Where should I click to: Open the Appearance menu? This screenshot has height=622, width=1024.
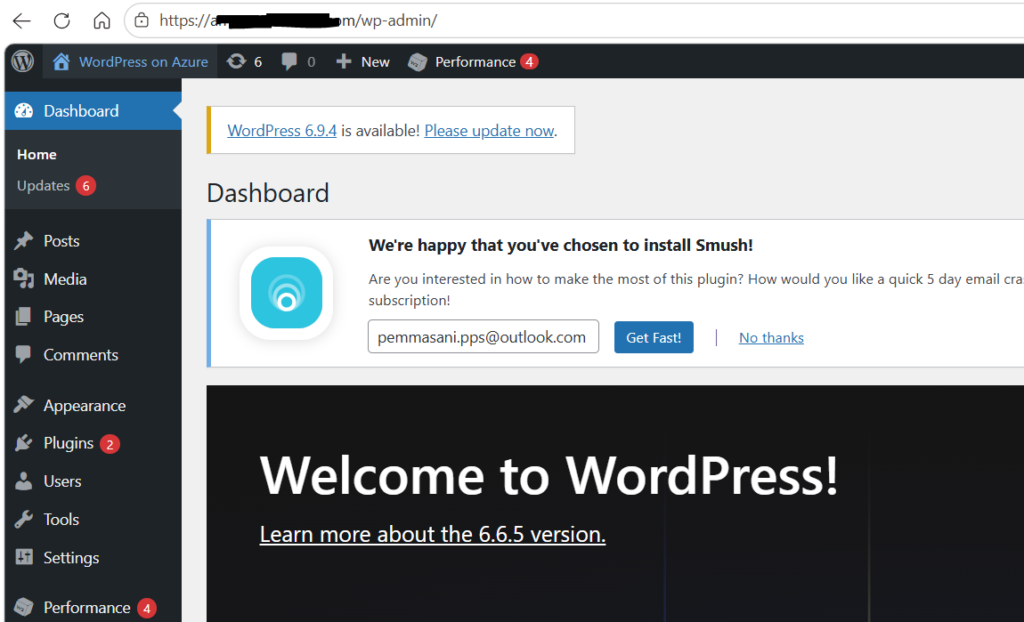click(84, 406)
